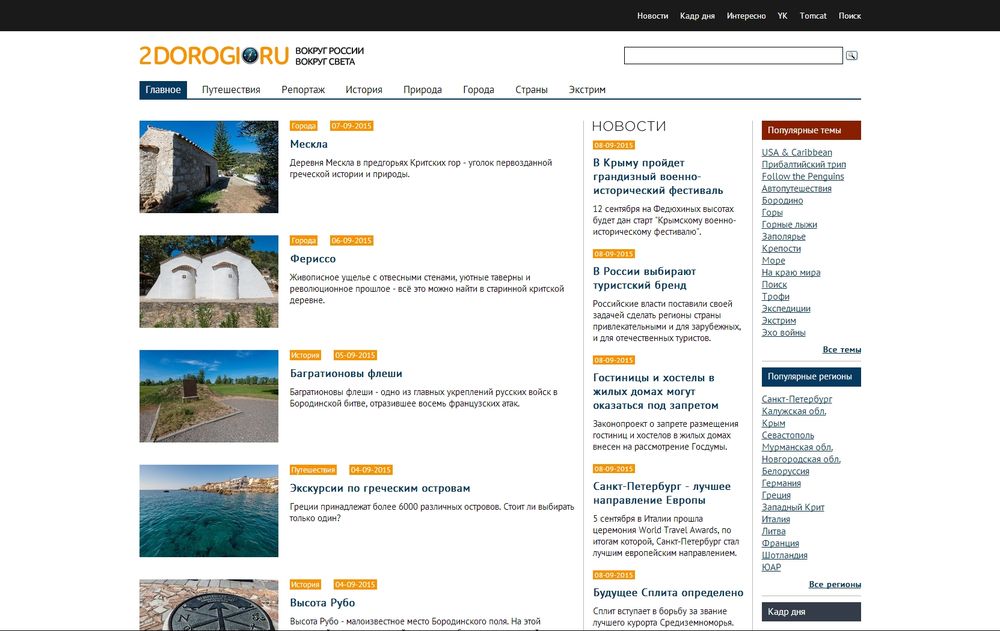Open the Калужская обл. region link

794,412
